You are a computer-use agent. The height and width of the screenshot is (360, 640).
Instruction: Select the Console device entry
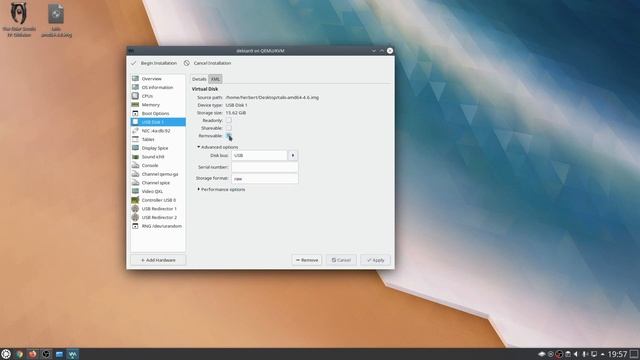pos(158,165)
